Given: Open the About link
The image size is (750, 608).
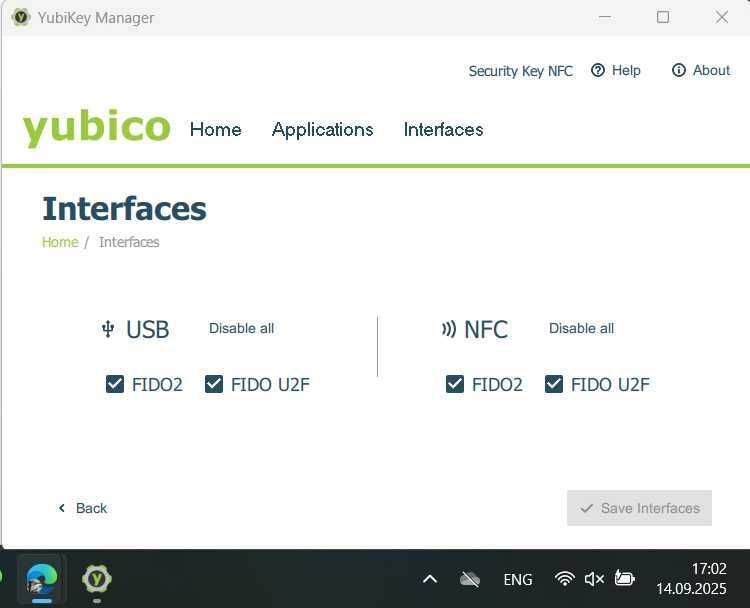Looking at the screenshot, I should (x=701, y=70).
